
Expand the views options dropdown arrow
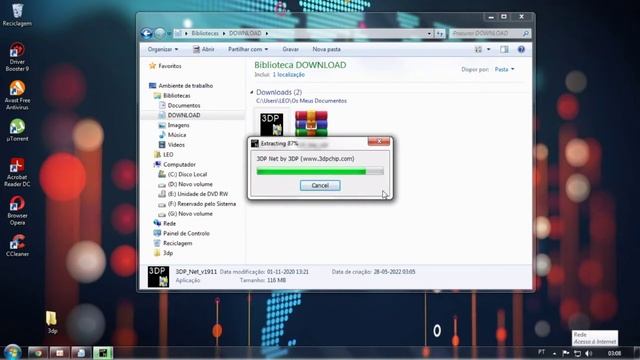click(x=489, y=49)
